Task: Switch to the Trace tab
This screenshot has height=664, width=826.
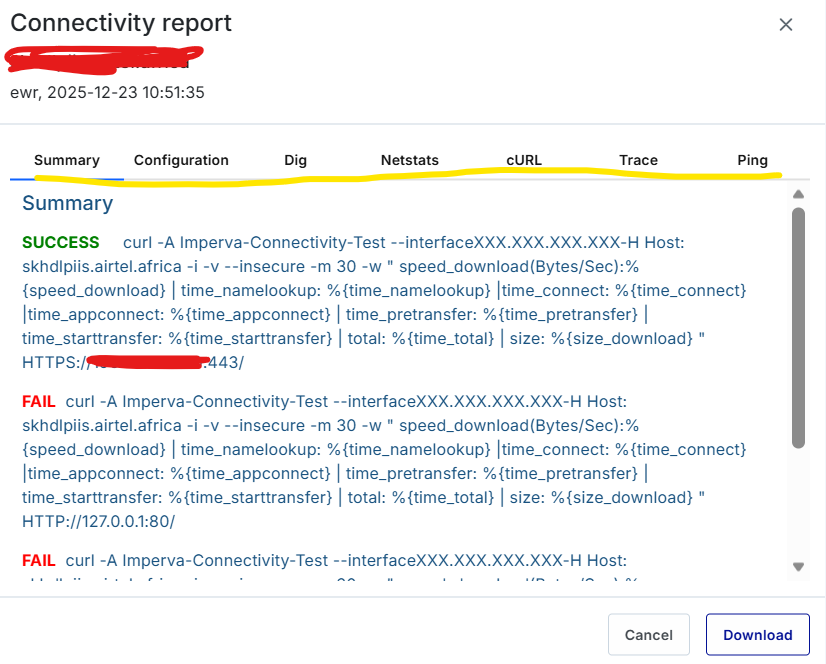Action: pos(638,160)
